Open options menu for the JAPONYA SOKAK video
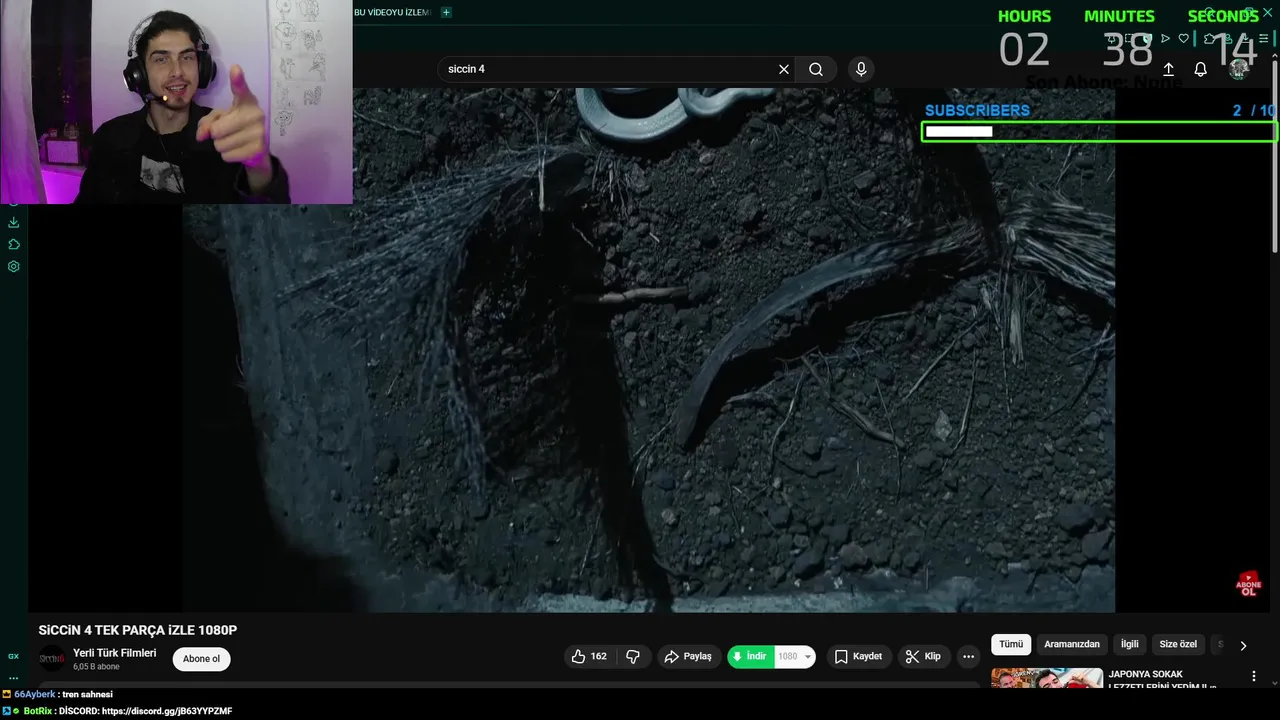The width and height of the screenshot is (1280, 720). click(1254, 677)
